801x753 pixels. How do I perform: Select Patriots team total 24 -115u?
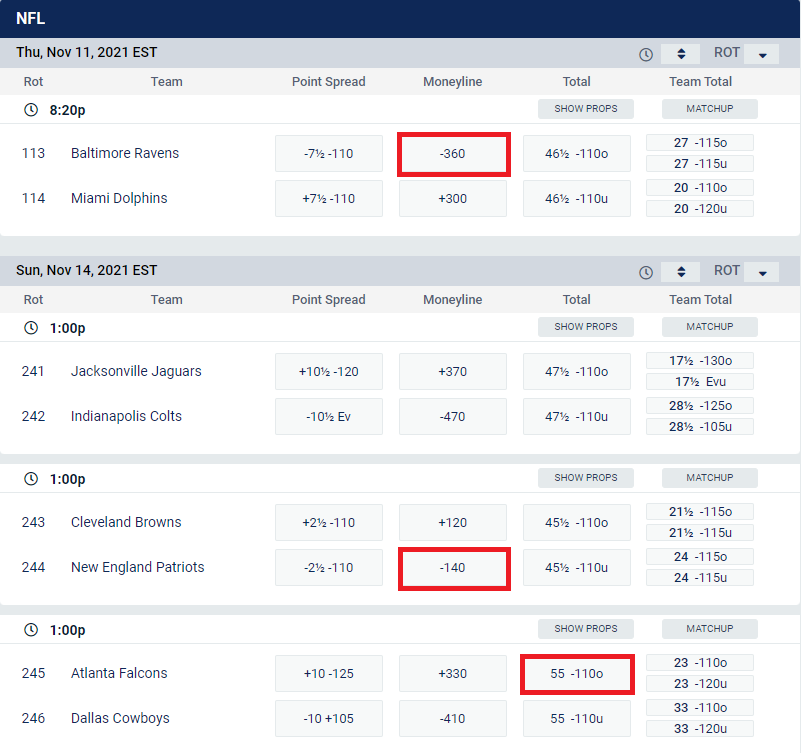tap(700, 578)
